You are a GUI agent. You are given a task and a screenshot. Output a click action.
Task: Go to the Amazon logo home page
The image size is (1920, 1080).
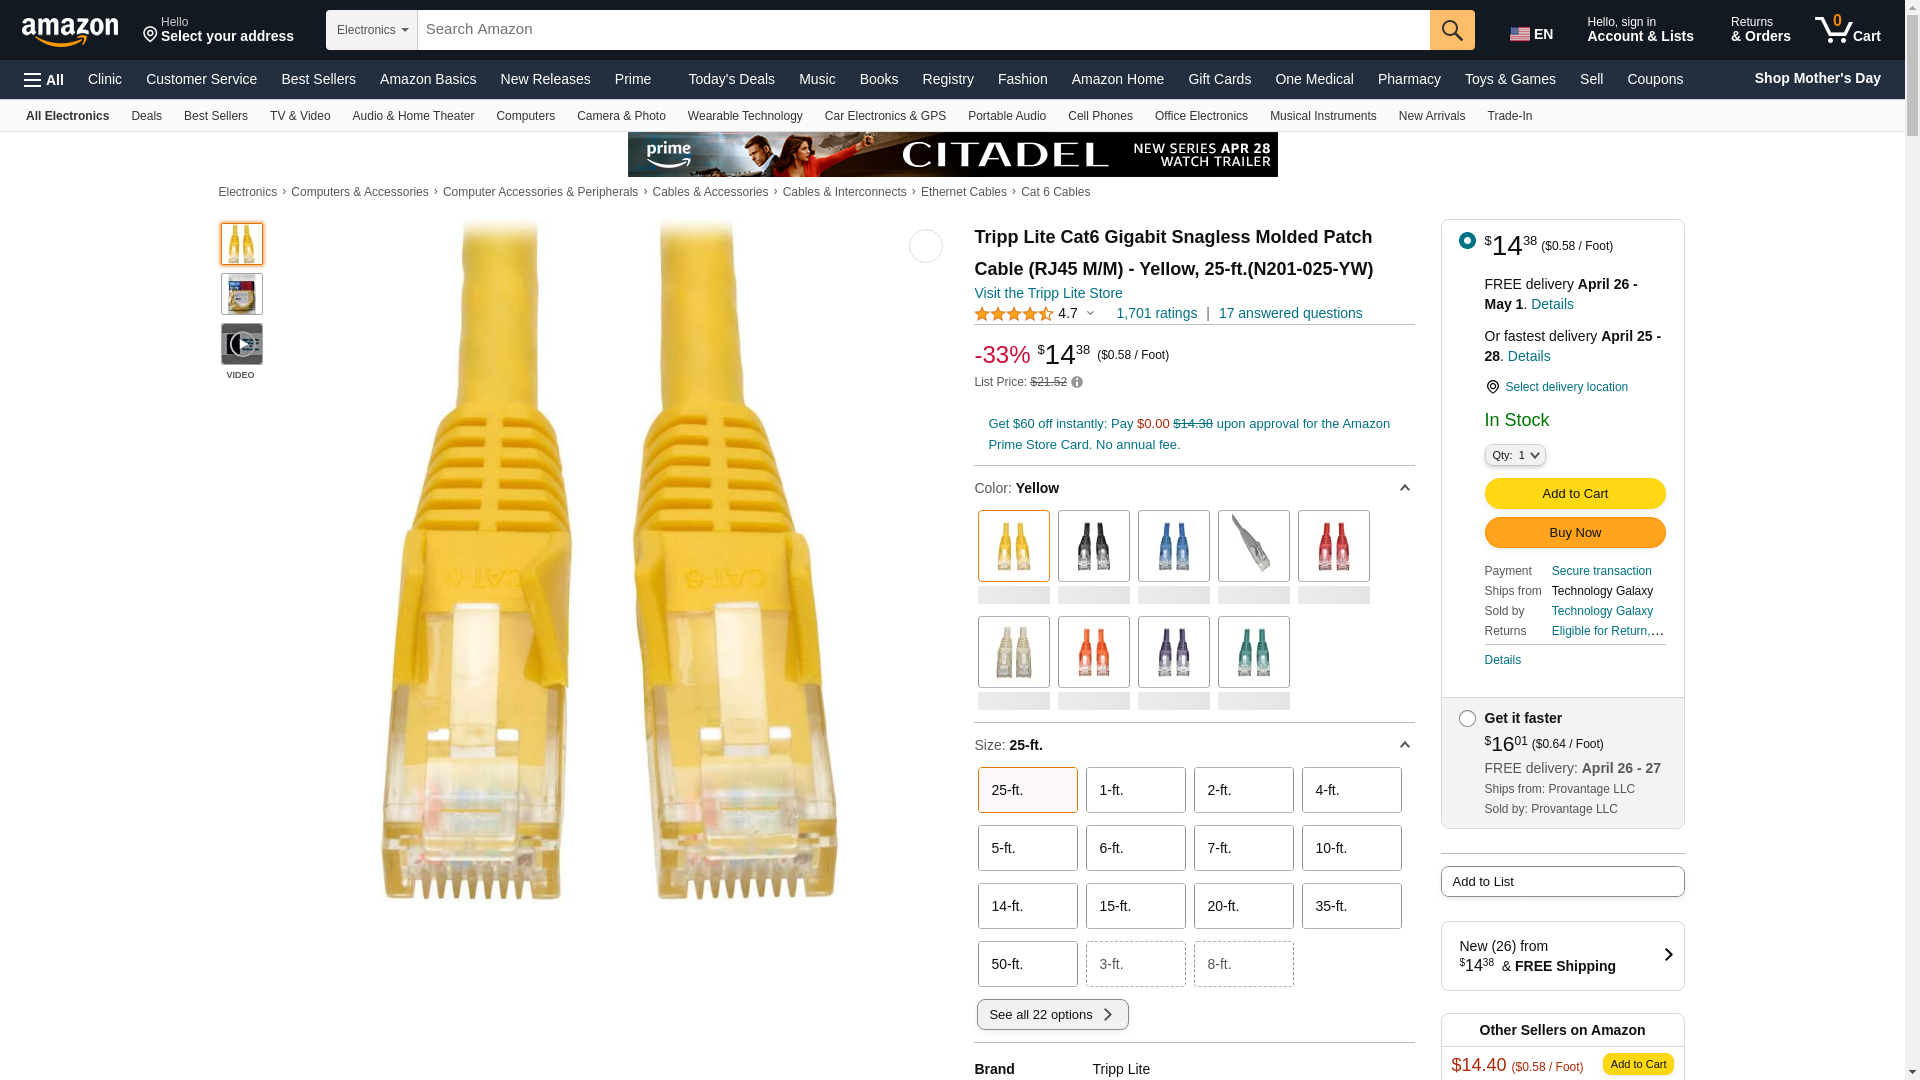pos(70,31)
